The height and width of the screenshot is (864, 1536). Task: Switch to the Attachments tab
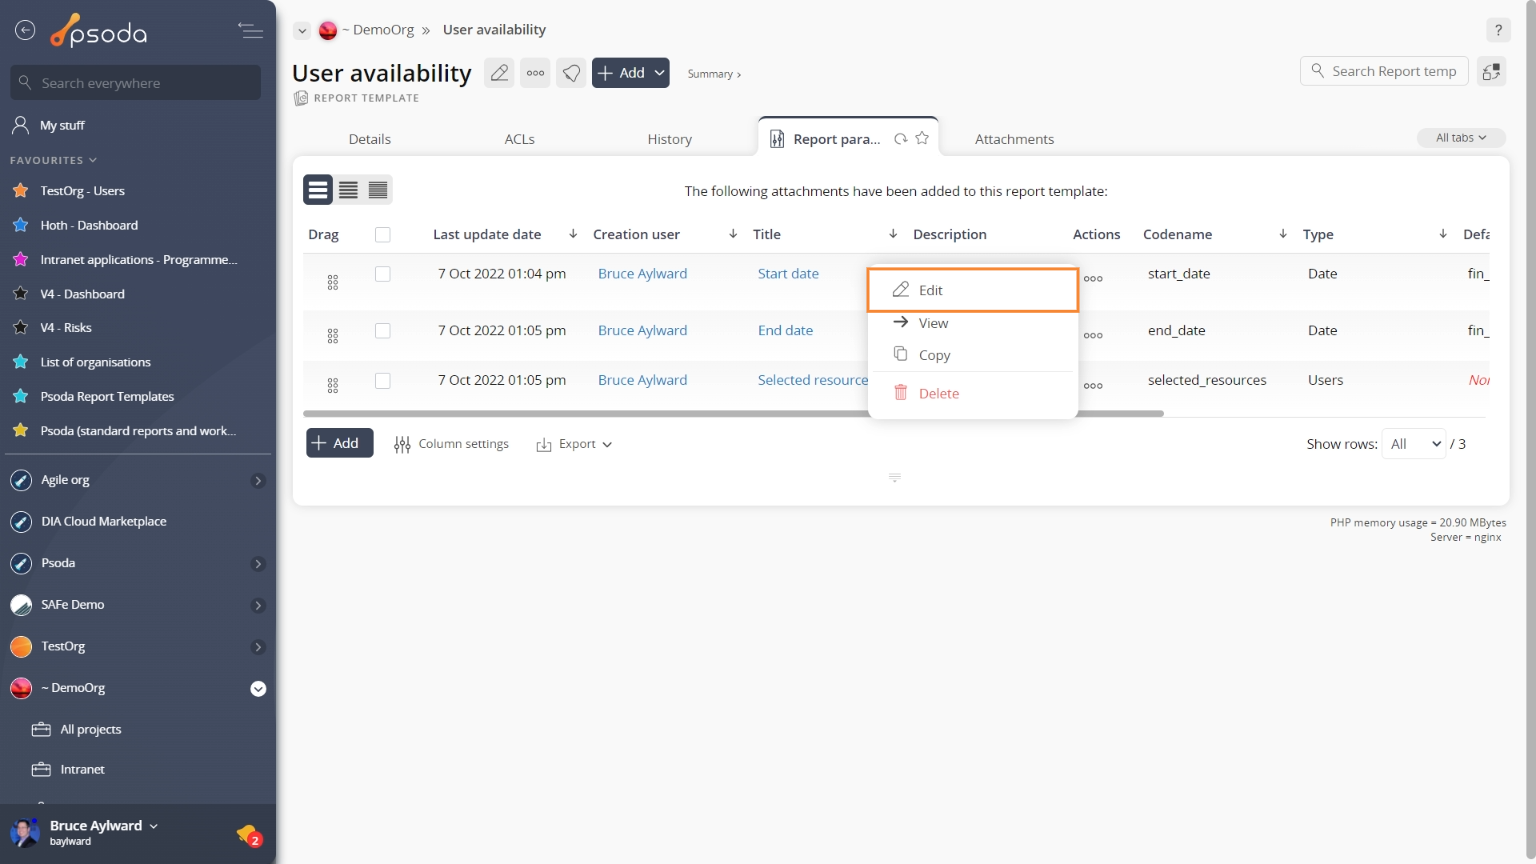(x=1014, y=139)
